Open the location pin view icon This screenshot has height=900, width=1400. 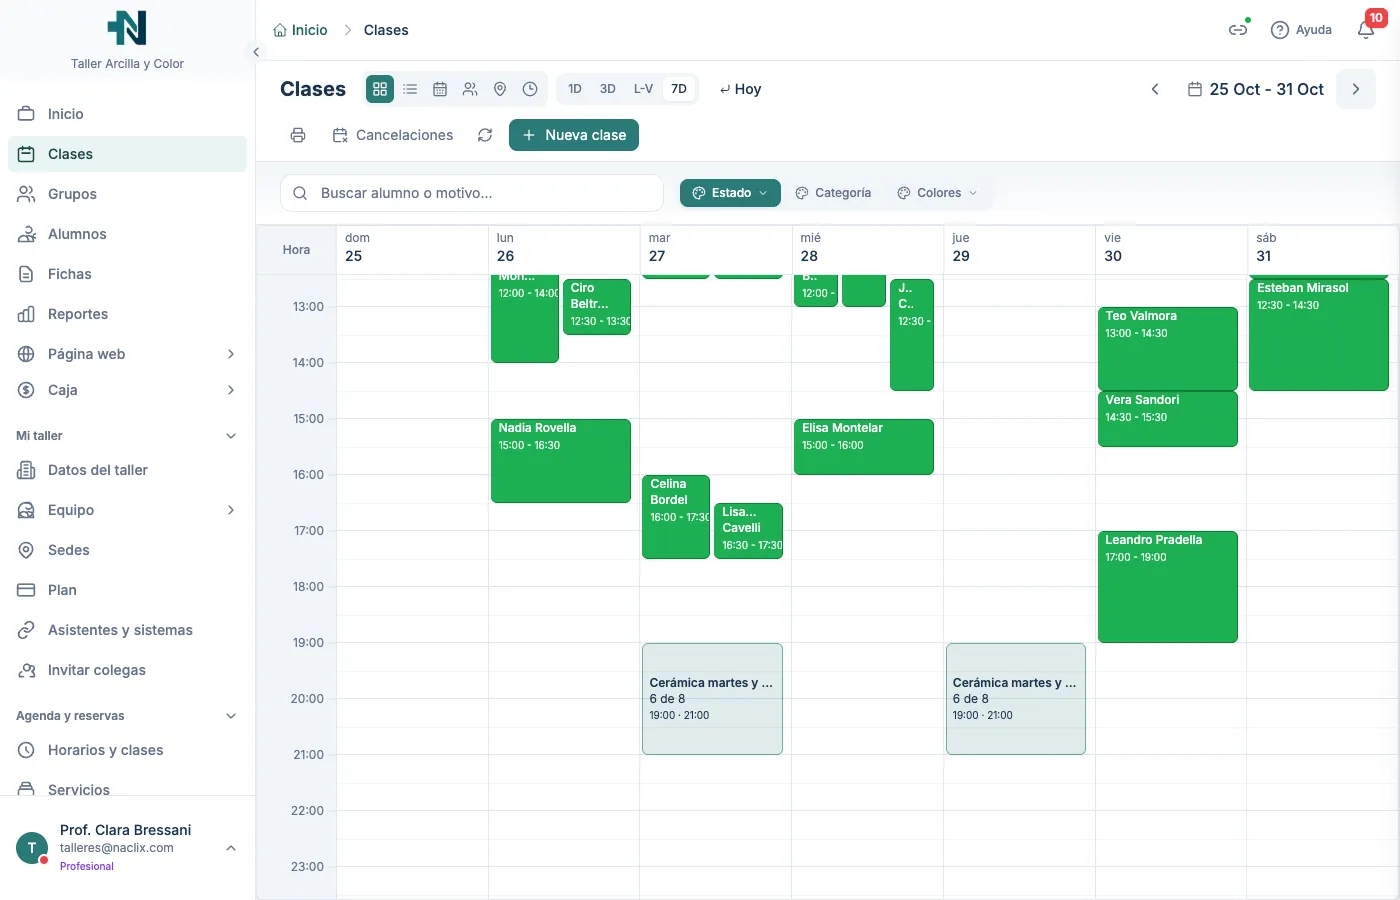click(x=500, y=89)
